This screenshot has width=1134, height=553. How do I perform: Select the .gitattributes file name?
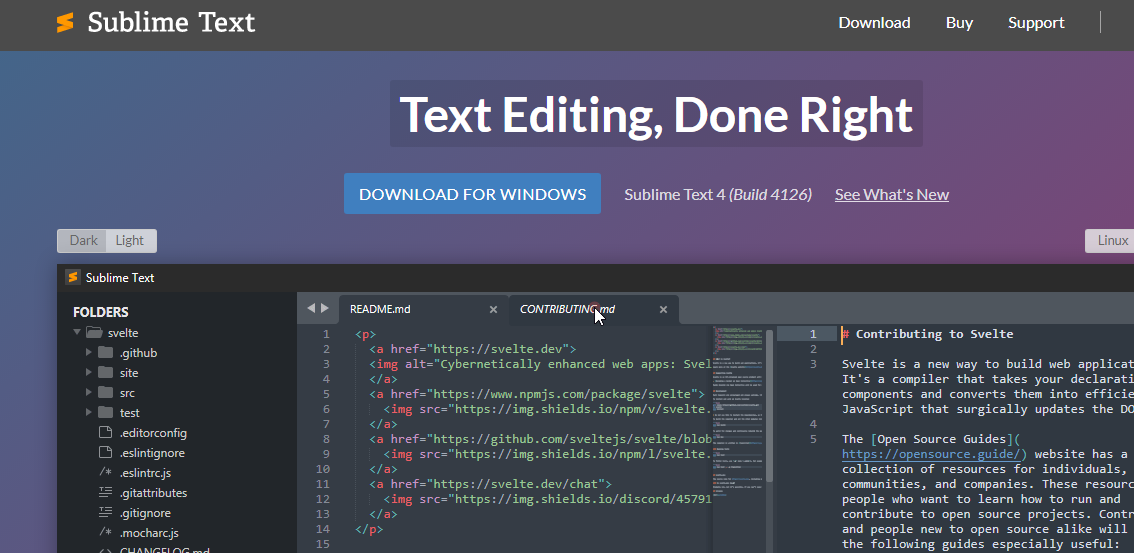pyautogui.click(x=153, y=493)
